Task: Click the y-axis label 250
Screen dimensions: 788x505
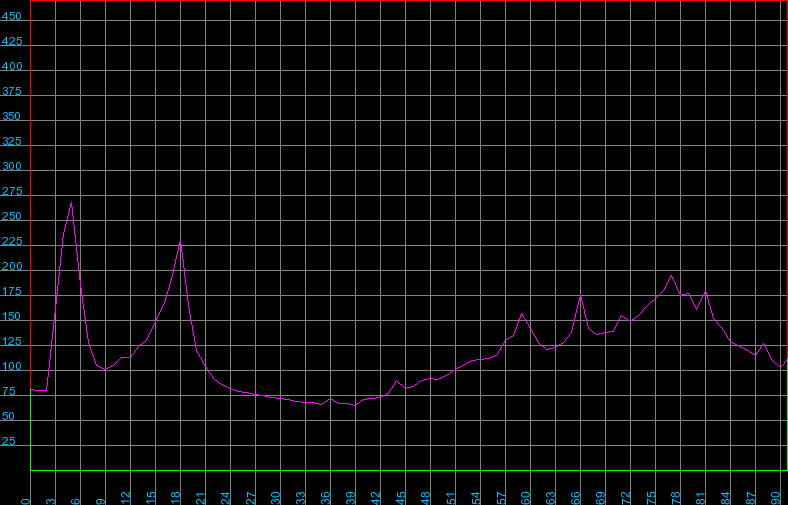Action: pos(12,217)
